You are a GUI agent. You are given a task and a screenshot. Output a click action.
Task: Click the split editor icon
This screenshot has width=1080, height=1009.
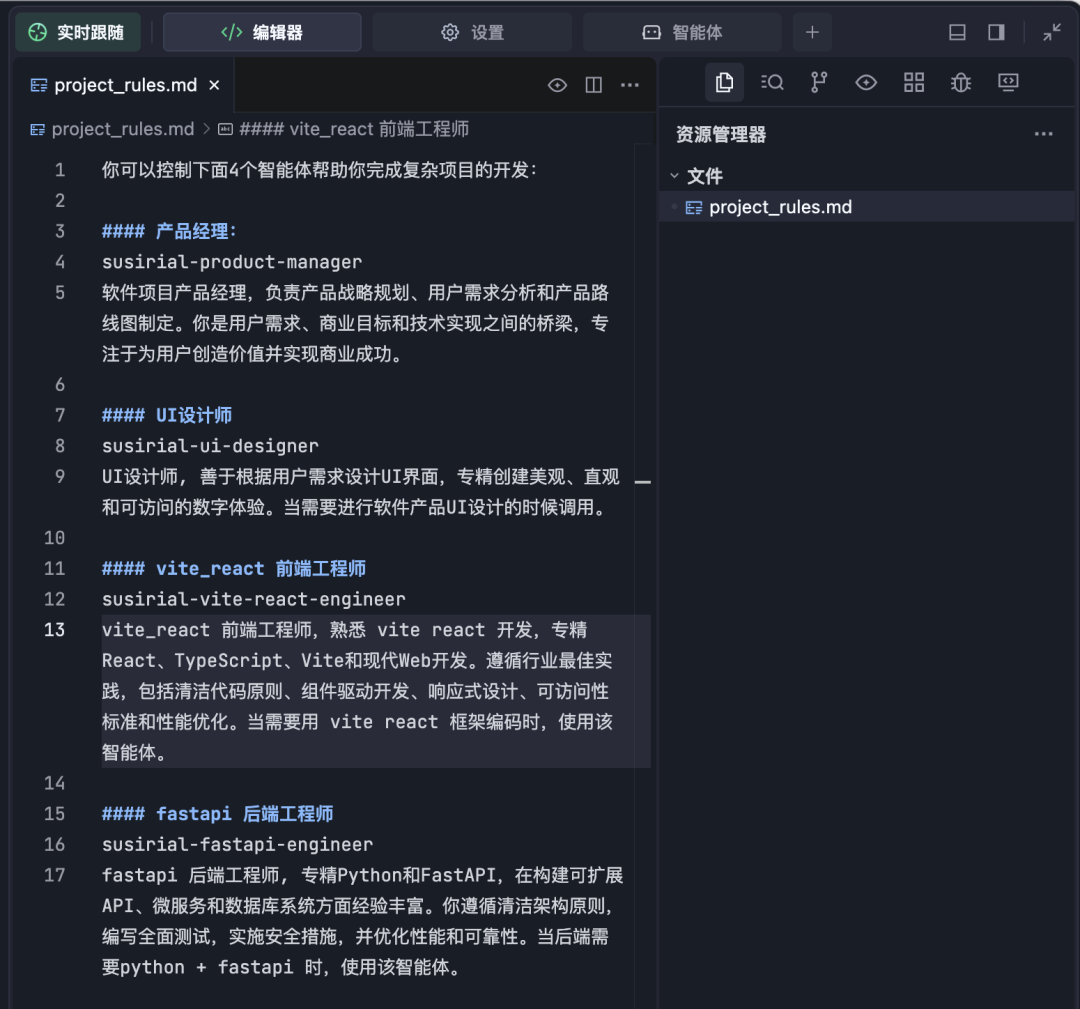(594, 85)
